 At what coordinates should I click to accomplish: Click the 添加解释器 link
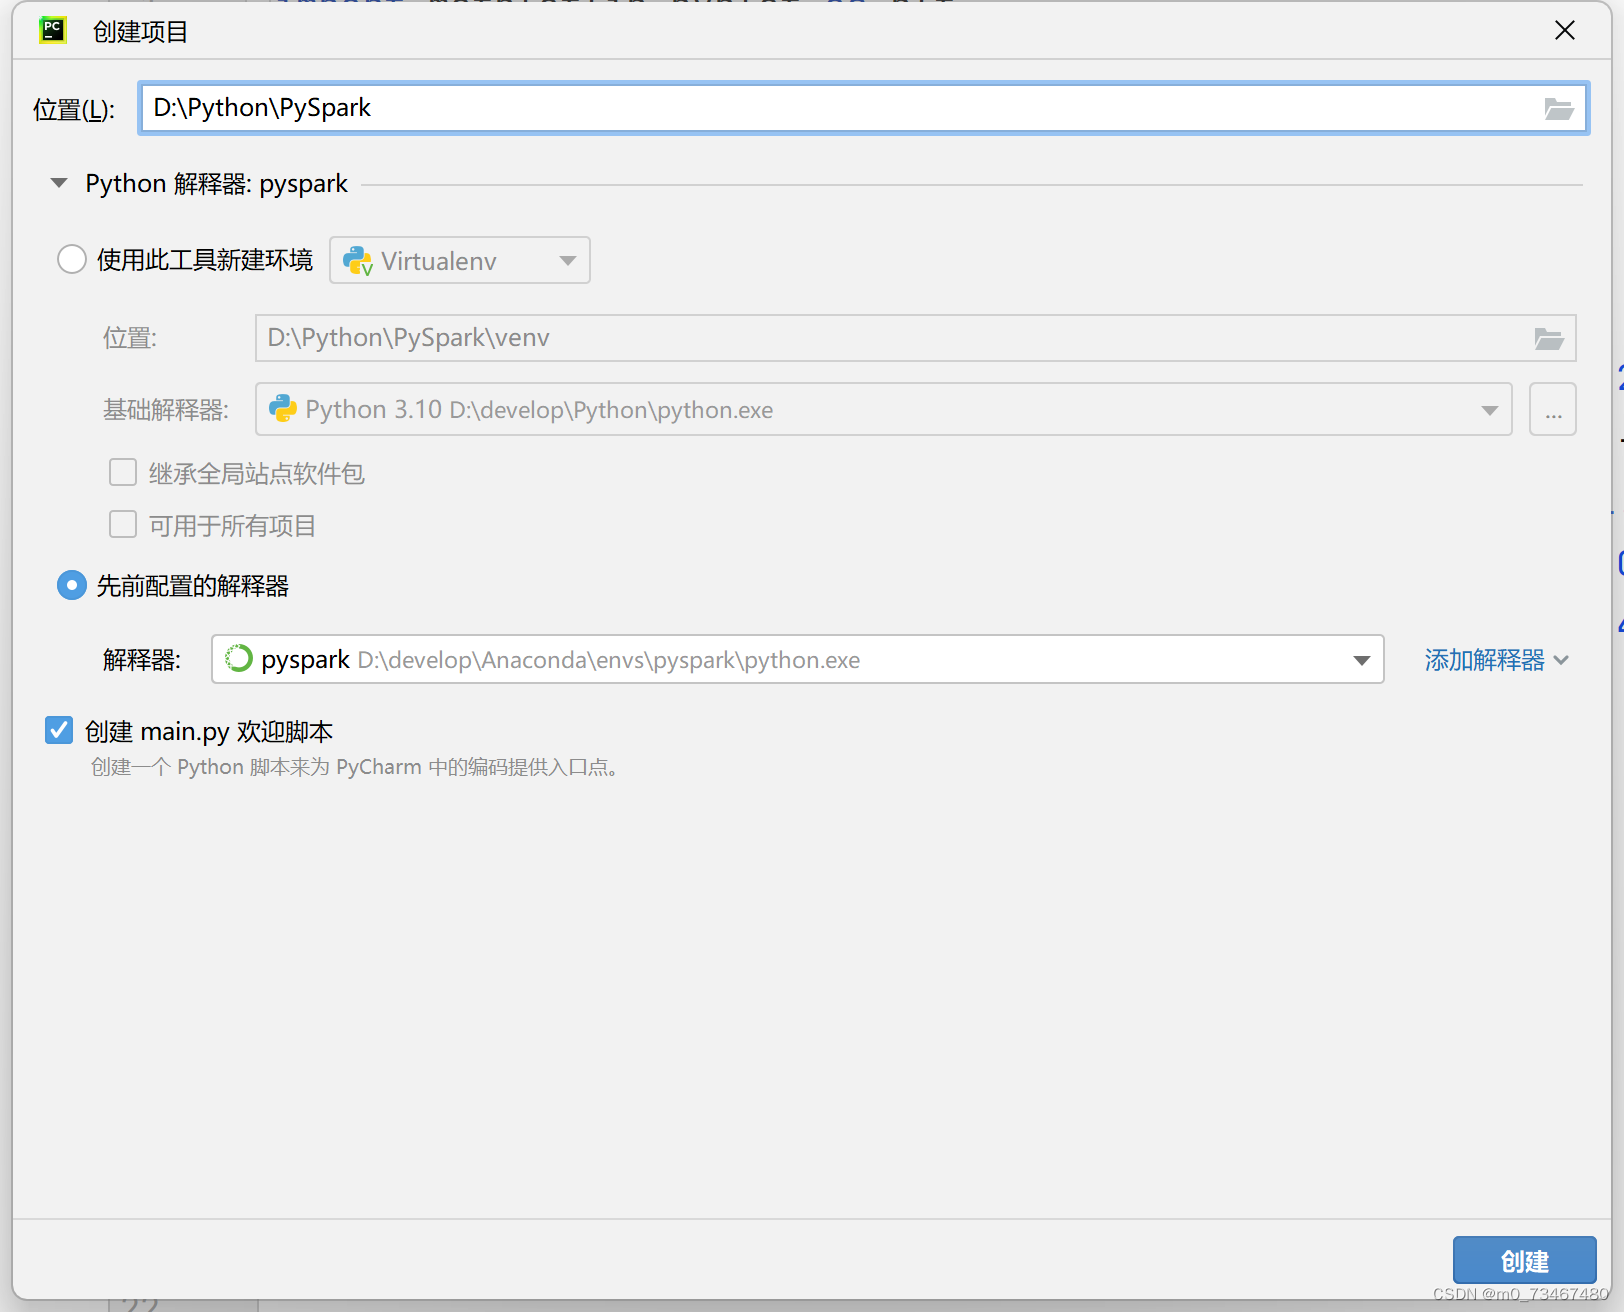(1484, 660)
